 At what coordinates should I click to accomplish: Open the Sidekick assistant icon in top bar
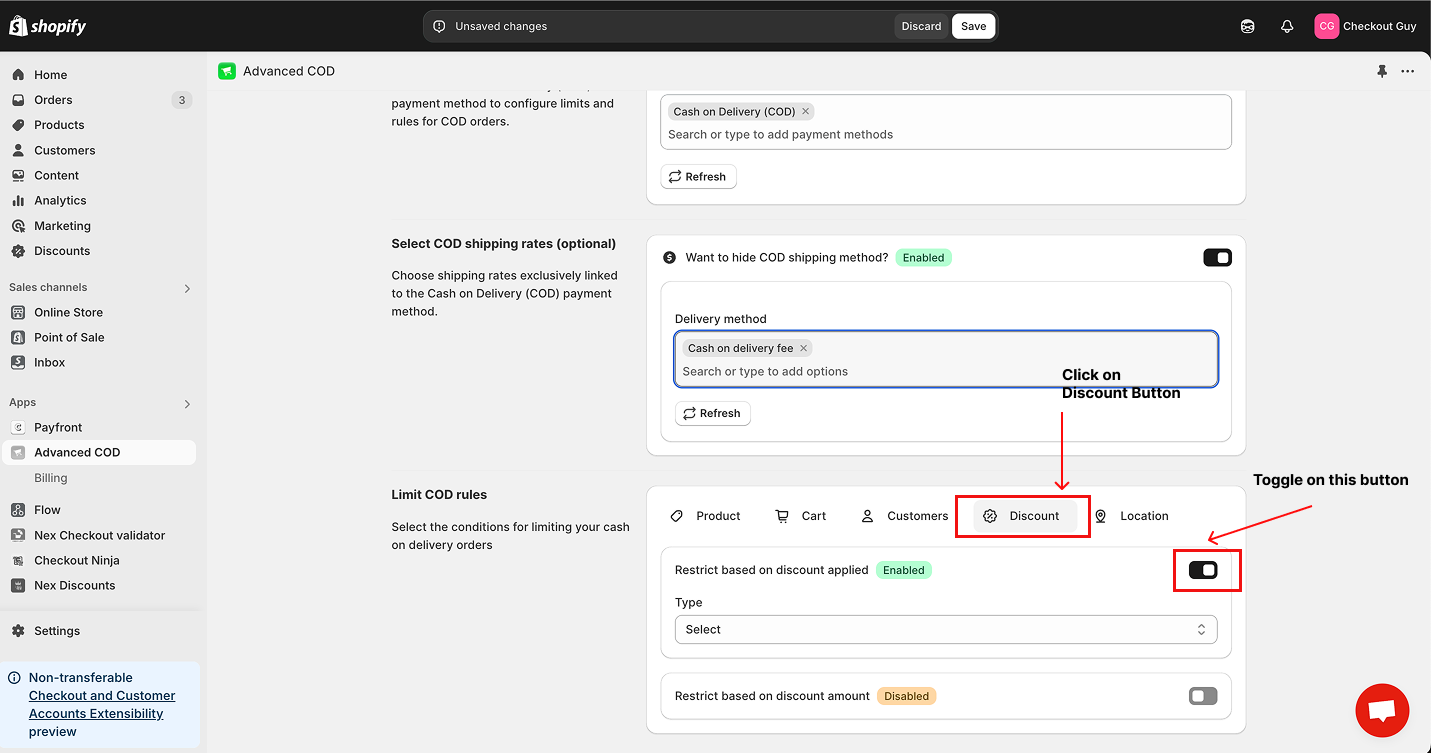[1247, 27]
